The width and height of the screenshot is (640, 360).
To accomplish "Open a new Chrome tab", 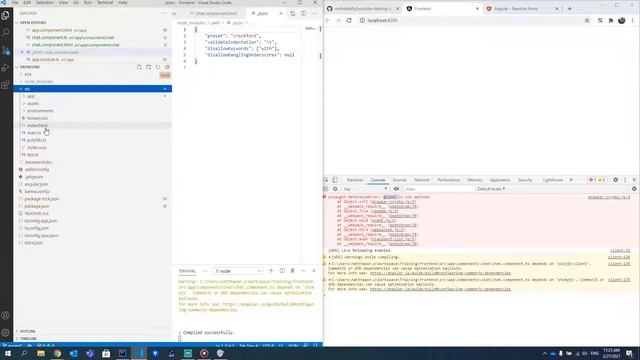I will (x=570, y=9).
